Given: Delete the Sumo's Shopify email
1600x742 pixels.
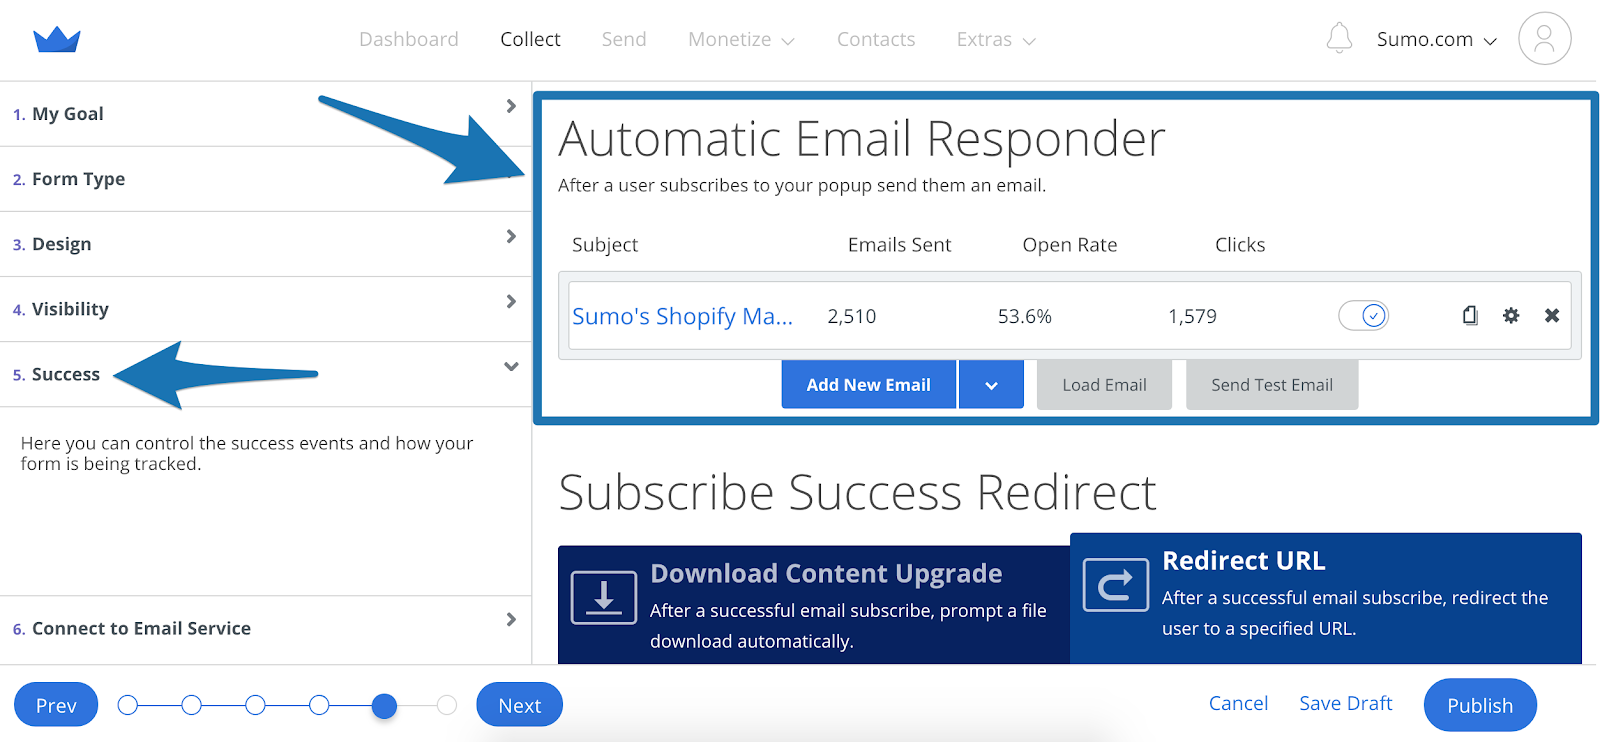Looking at the screenshot, I should click(x=1552, y=316).
